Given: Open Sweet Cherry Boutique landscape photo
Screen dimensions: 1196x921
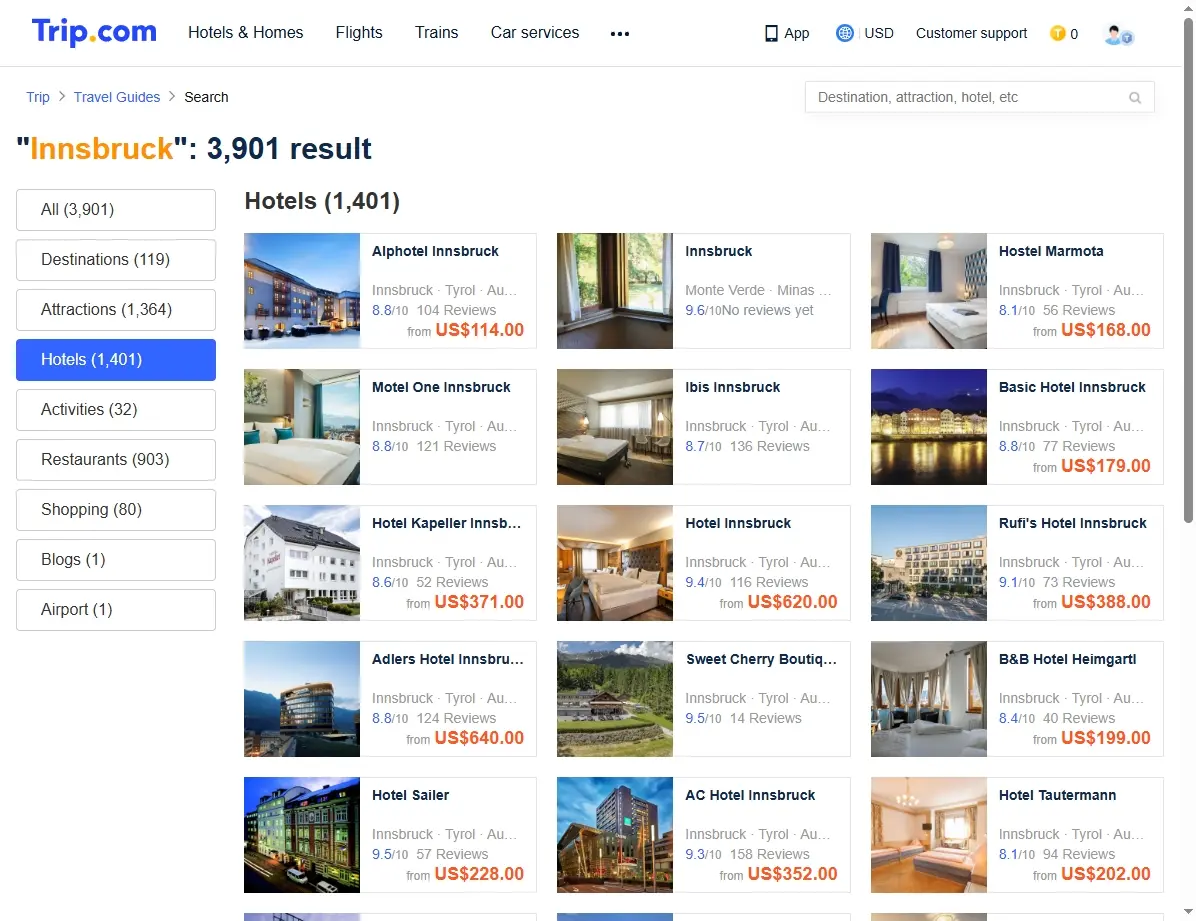Looking at the screenshot, I should [x=615, y=699].
